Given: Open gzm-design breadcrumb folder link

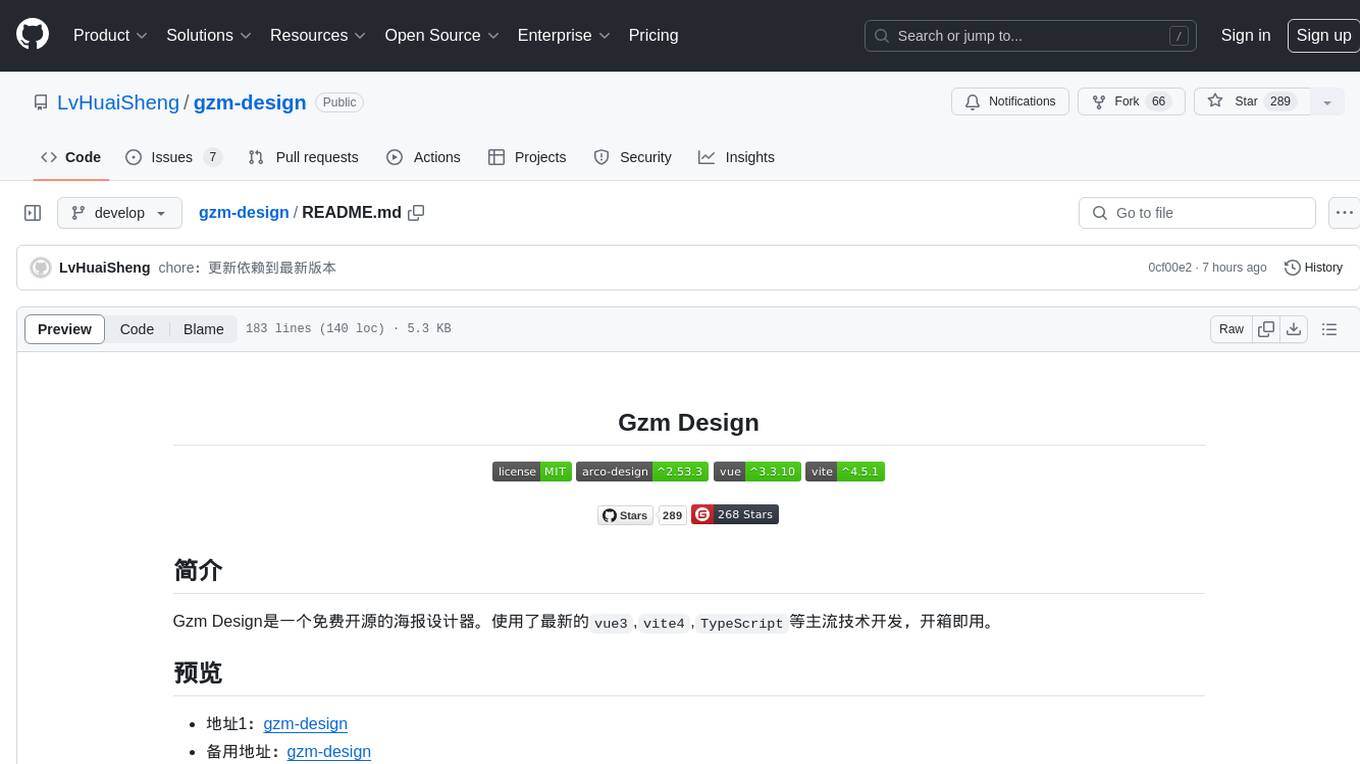Looking at the screenshot, I should pos(244,213).
